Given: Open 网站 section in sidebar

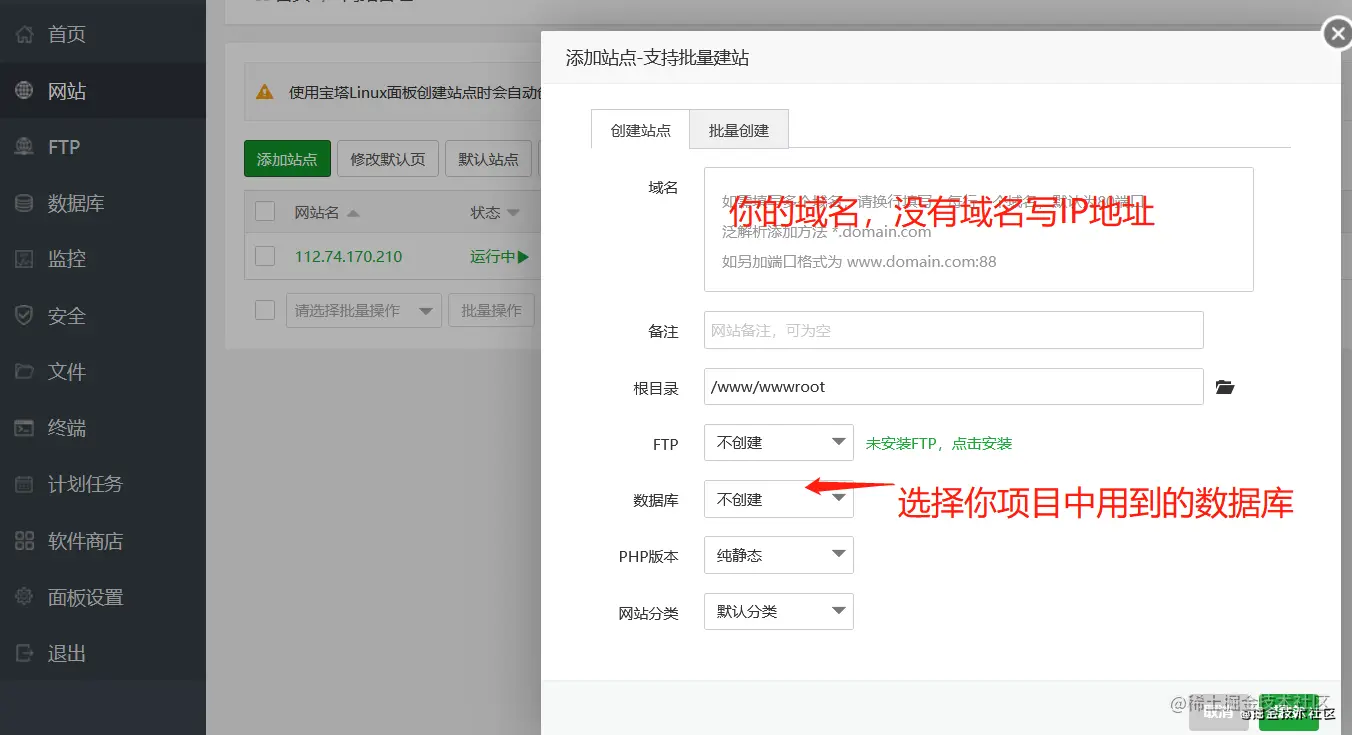Looking at the screenshot, I should point(67,91).
